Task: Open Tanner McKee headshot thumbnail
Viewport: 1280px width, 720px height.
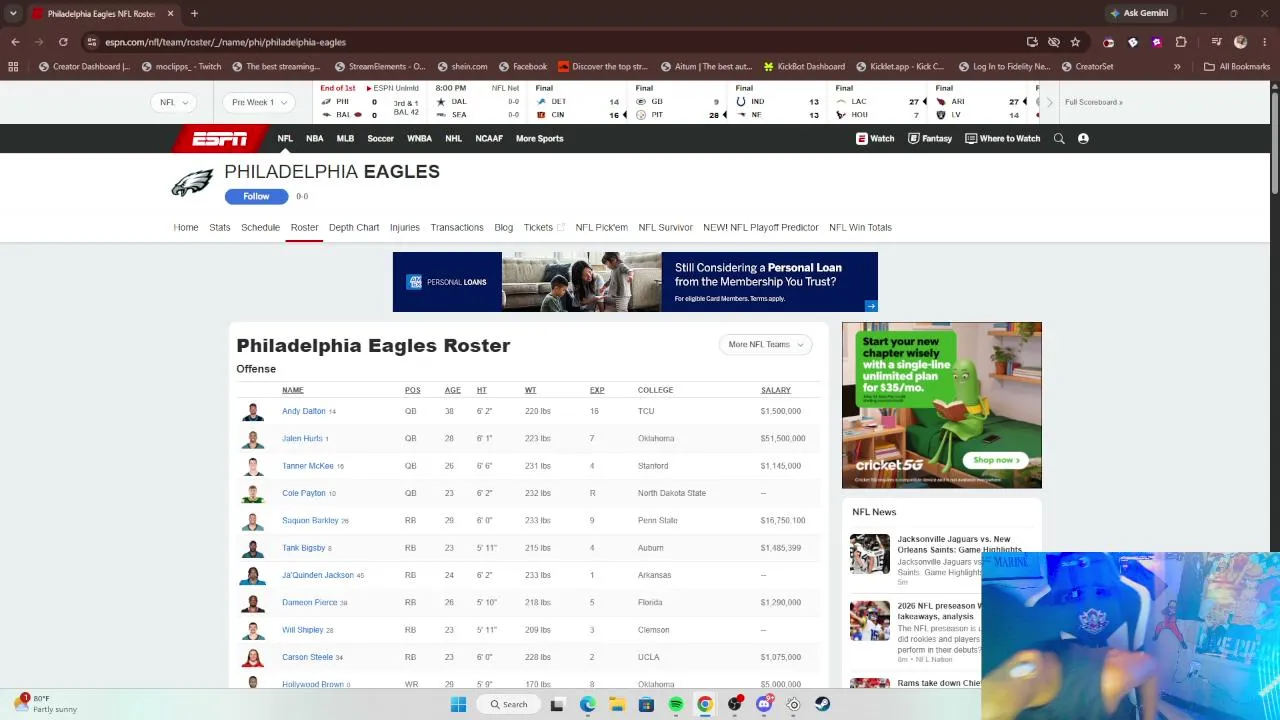Action: click(x=253, y=466)
